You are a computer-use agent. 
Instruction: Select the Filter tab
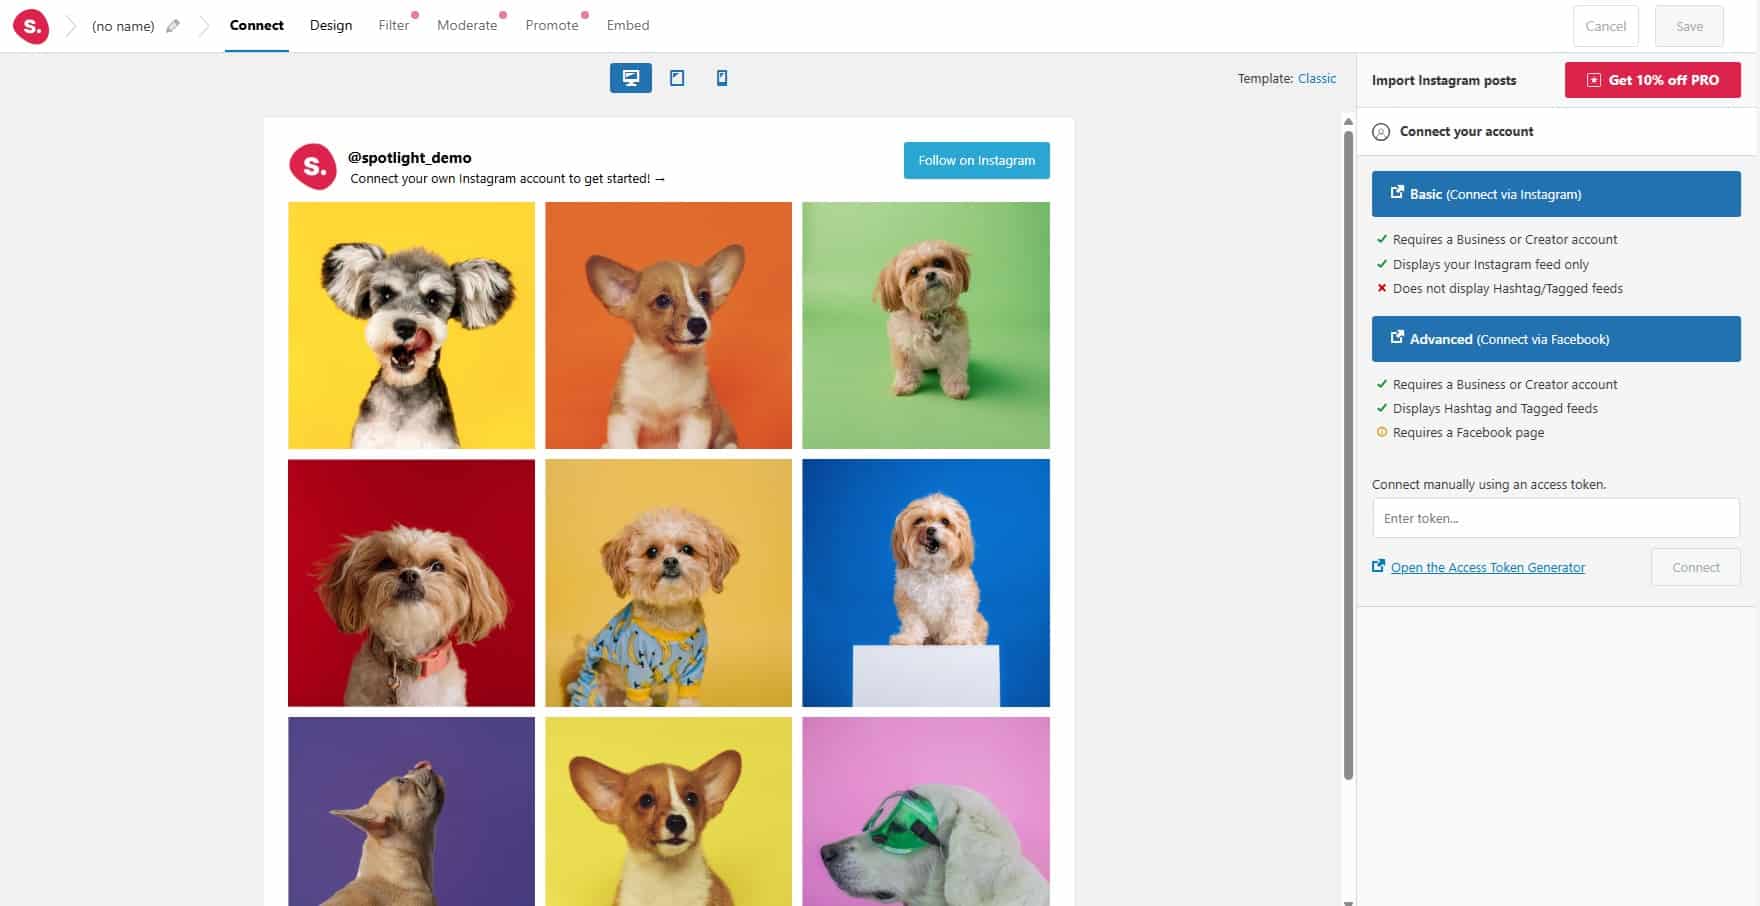392,25
